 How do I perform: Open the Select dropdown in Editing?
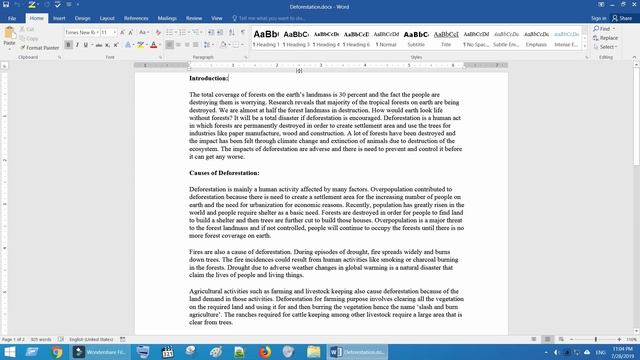point(605,47)
